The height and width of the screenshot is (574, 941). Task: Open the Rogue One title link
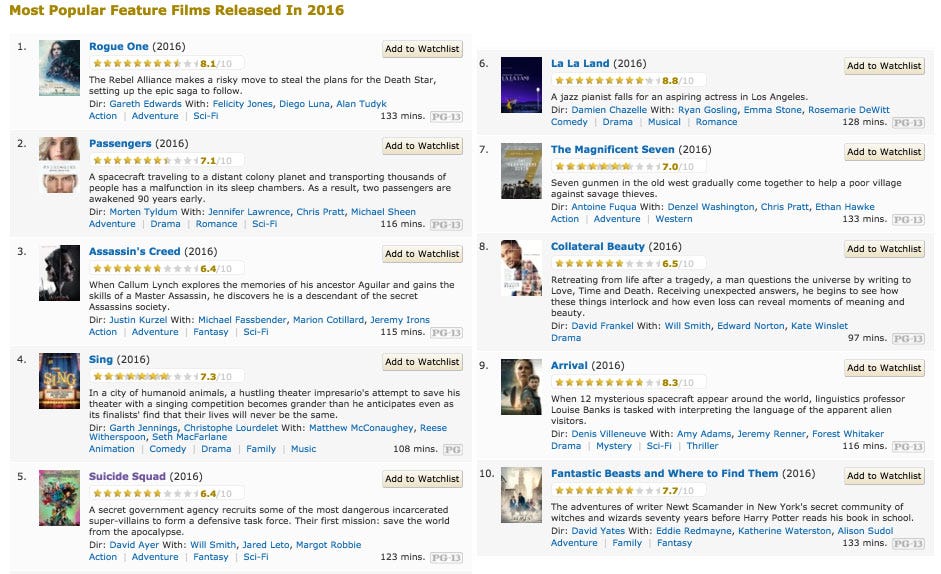click(118, 46)
